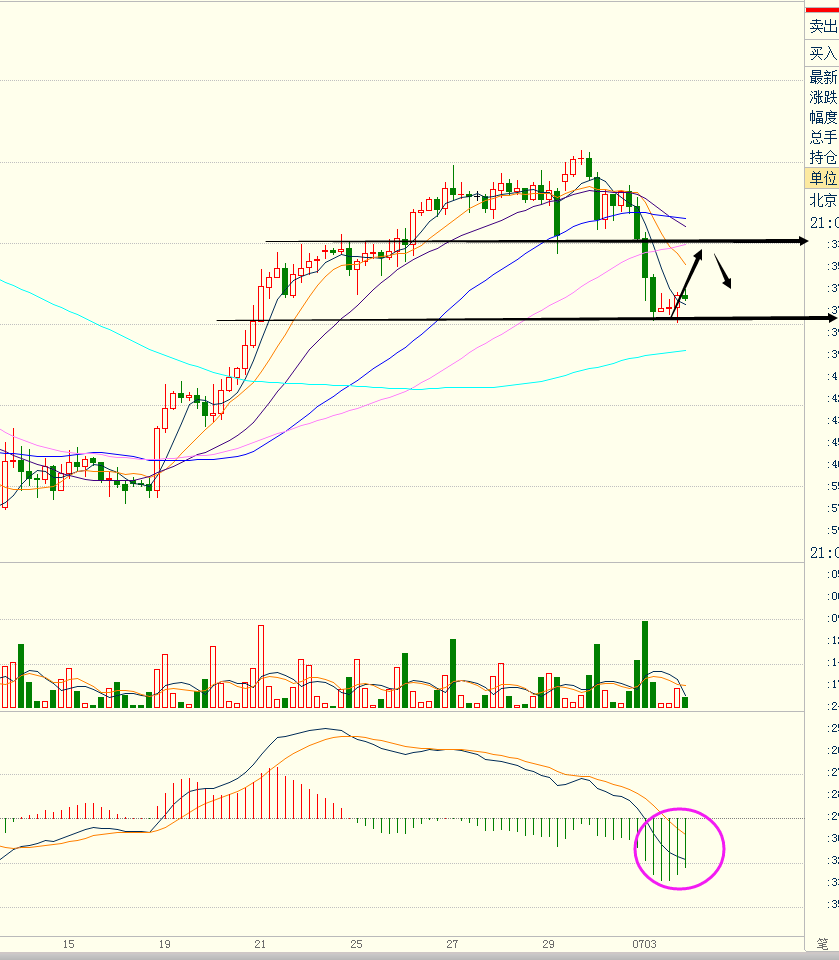Click the 27 date label on time axis

pyautogui.click(x=452, y=944)
